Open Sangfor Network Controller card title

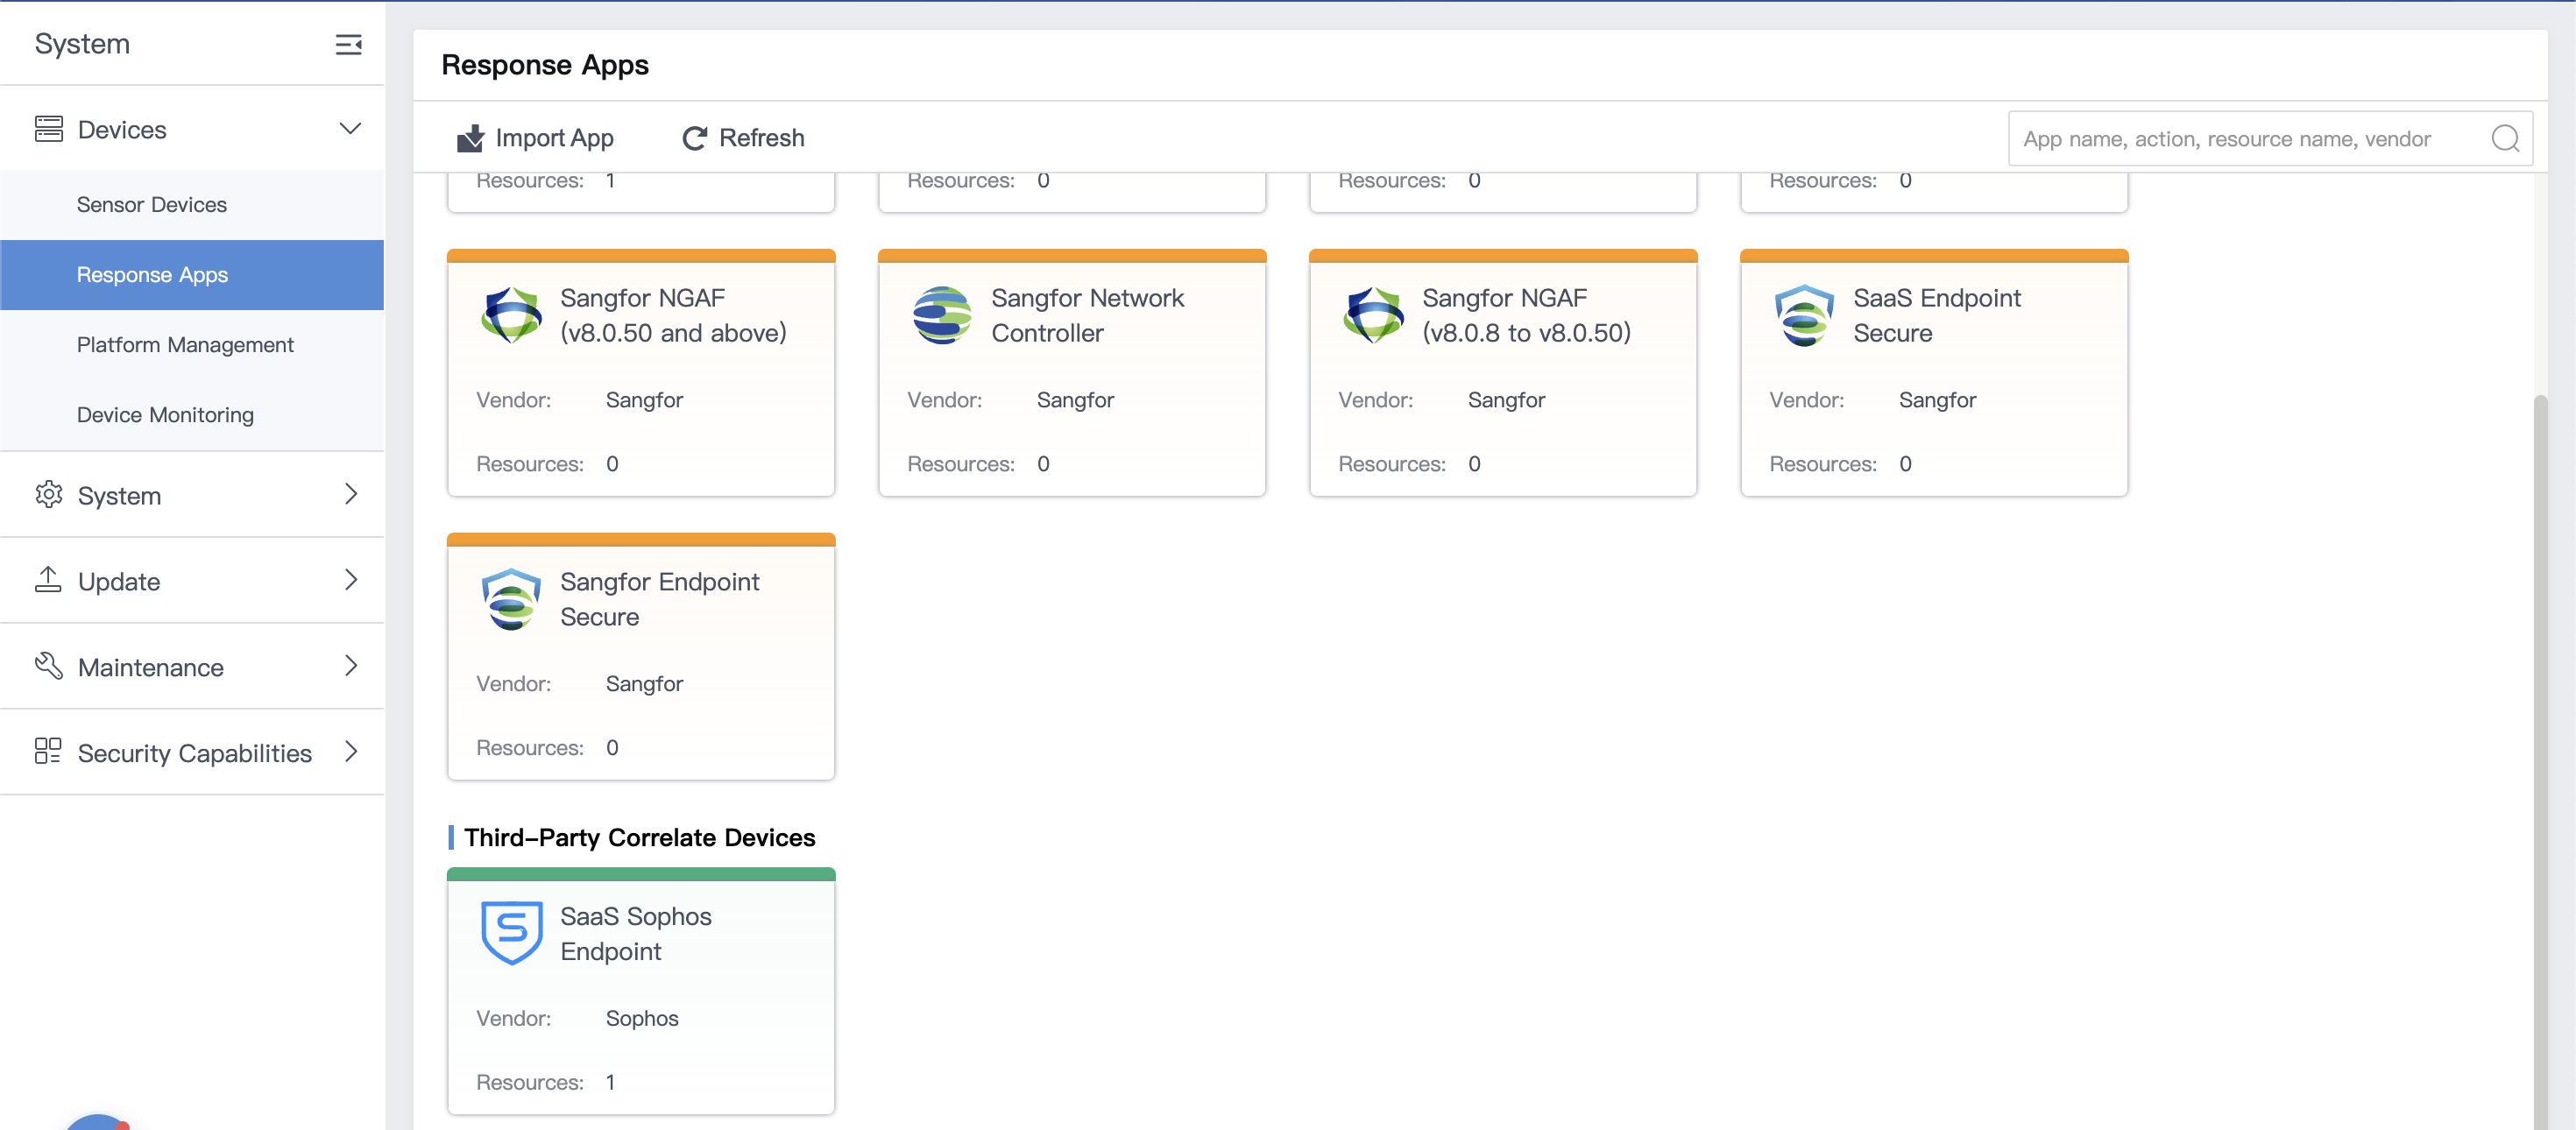[1087, 315]
